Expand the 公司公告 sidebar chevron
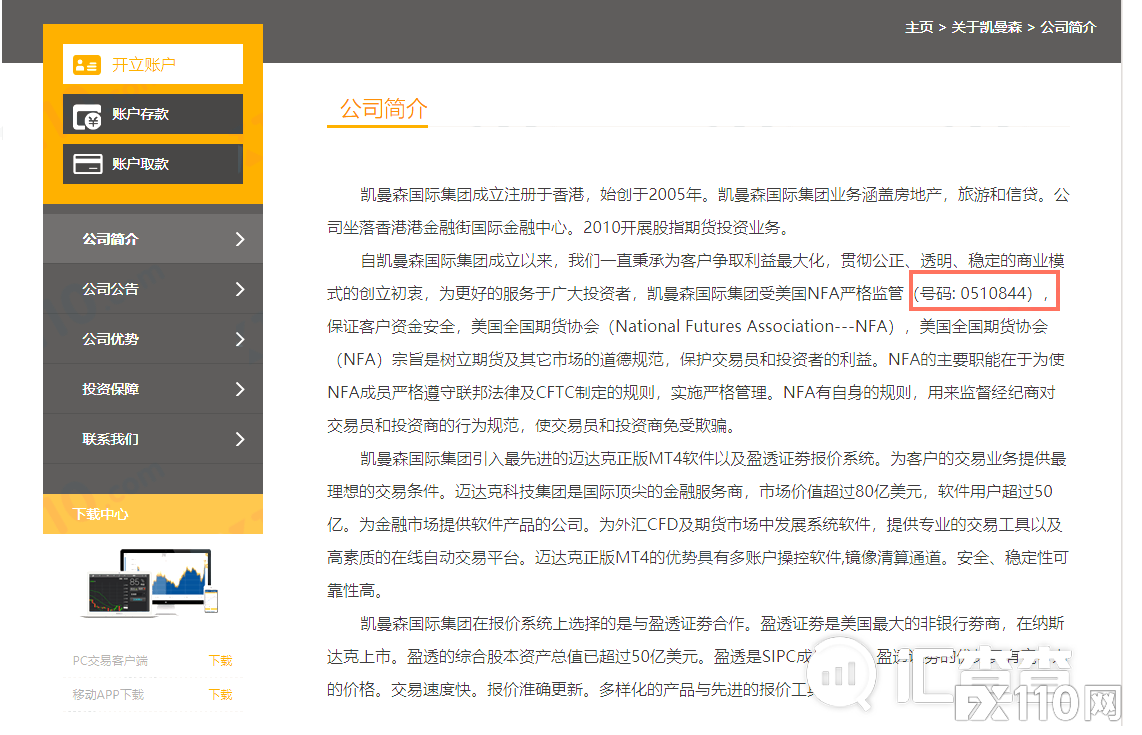The image size is (1142, 735). point(238,288)
